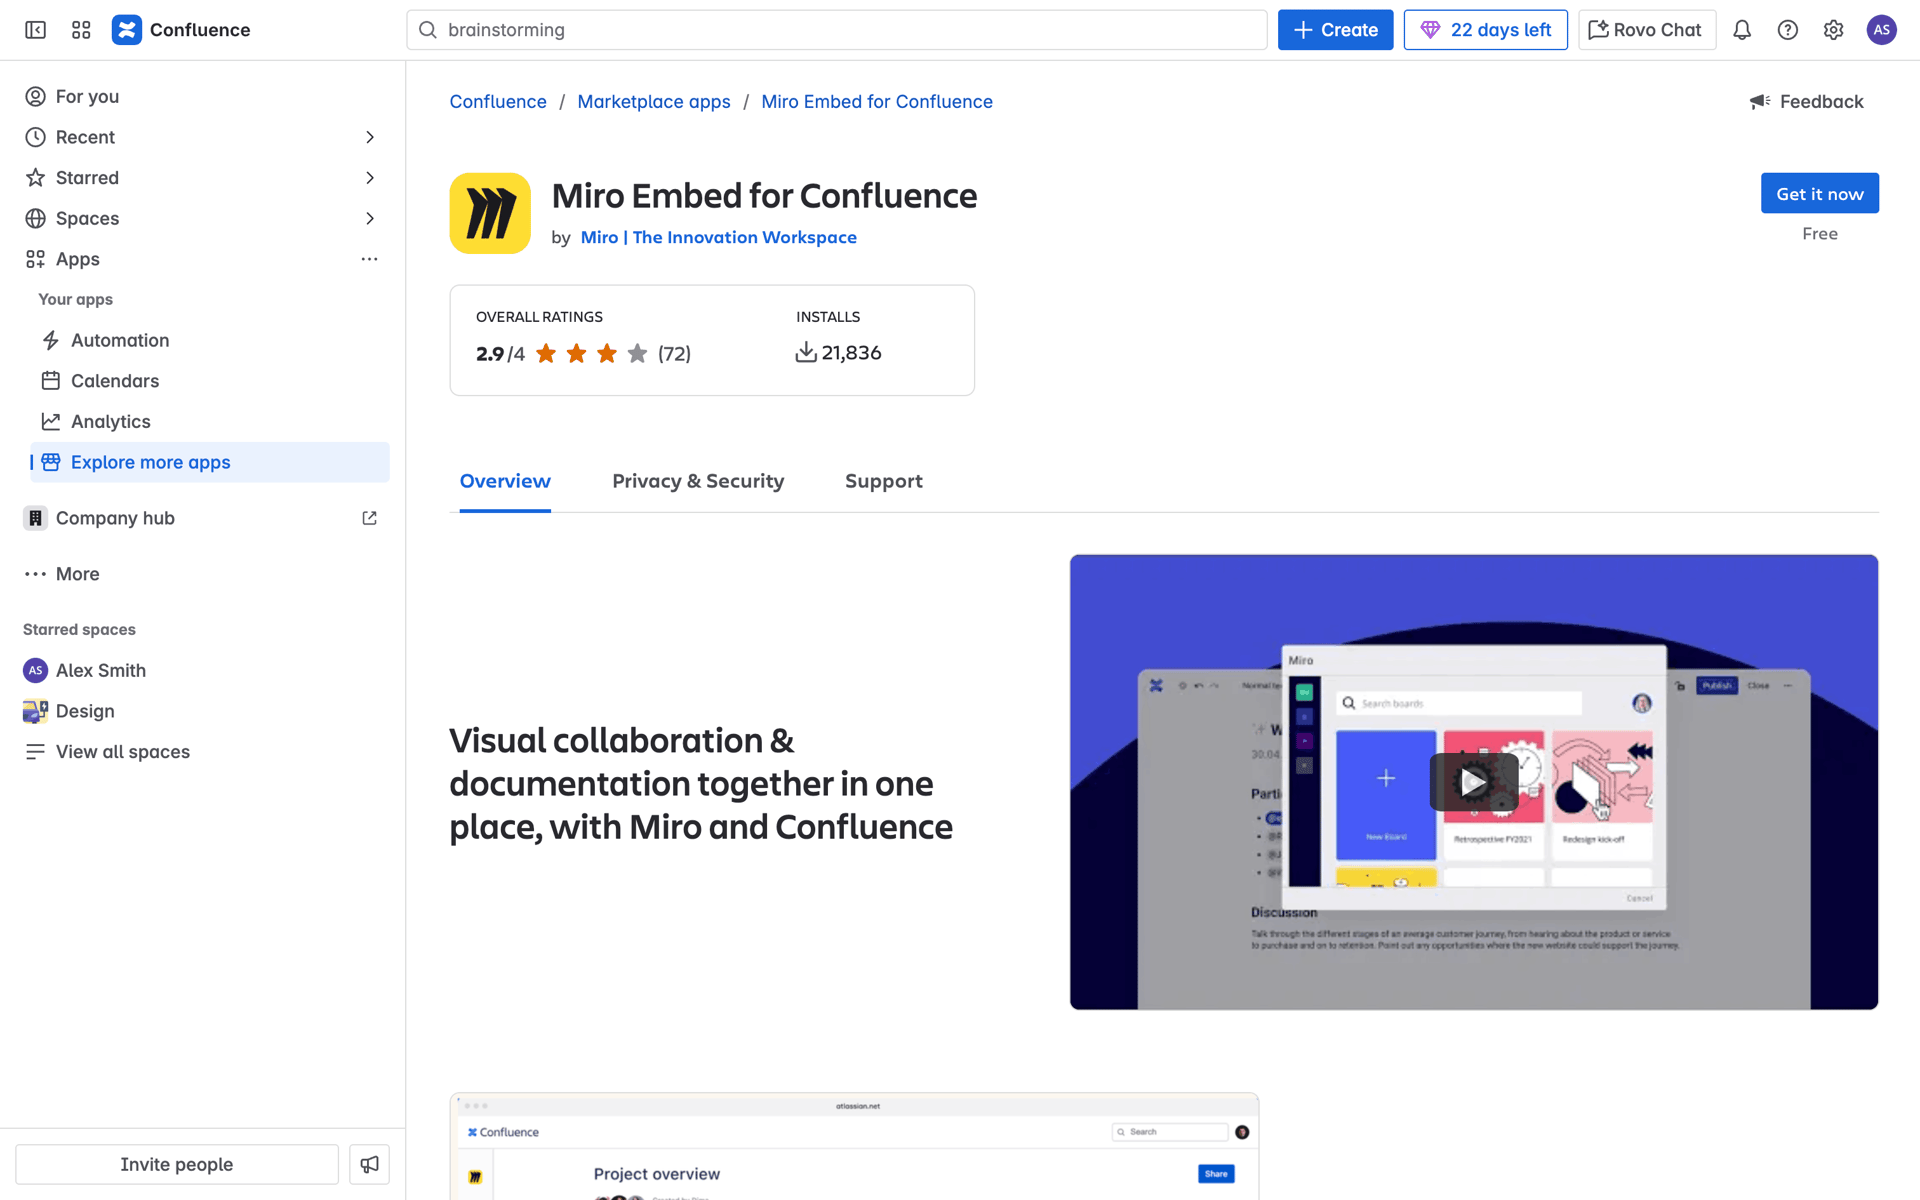Viewport: 1920px width, 1200px height.
Task: Open the help question mark icon
Action: [1788, 30]
